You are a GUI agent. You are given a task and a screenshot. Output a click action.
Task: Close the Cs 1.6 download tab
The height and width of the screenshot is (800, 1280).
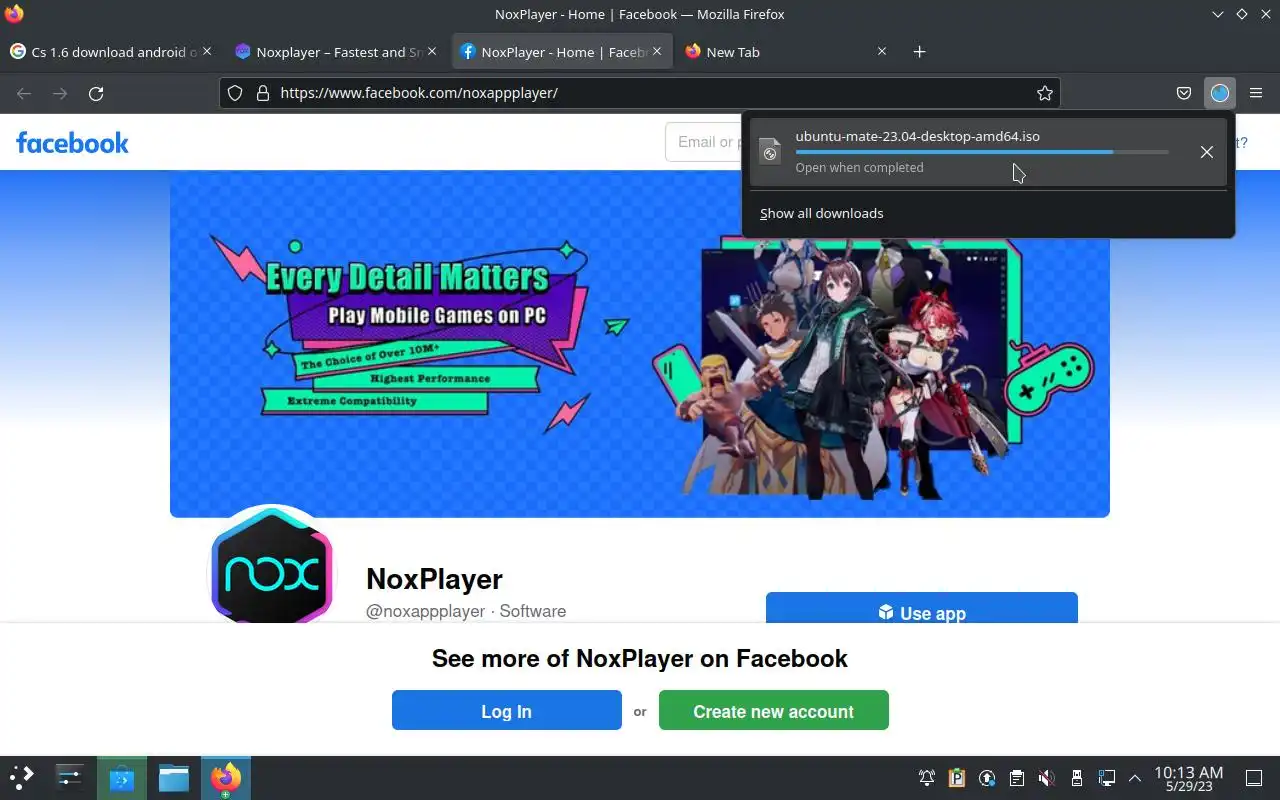(x=207, y=51)
